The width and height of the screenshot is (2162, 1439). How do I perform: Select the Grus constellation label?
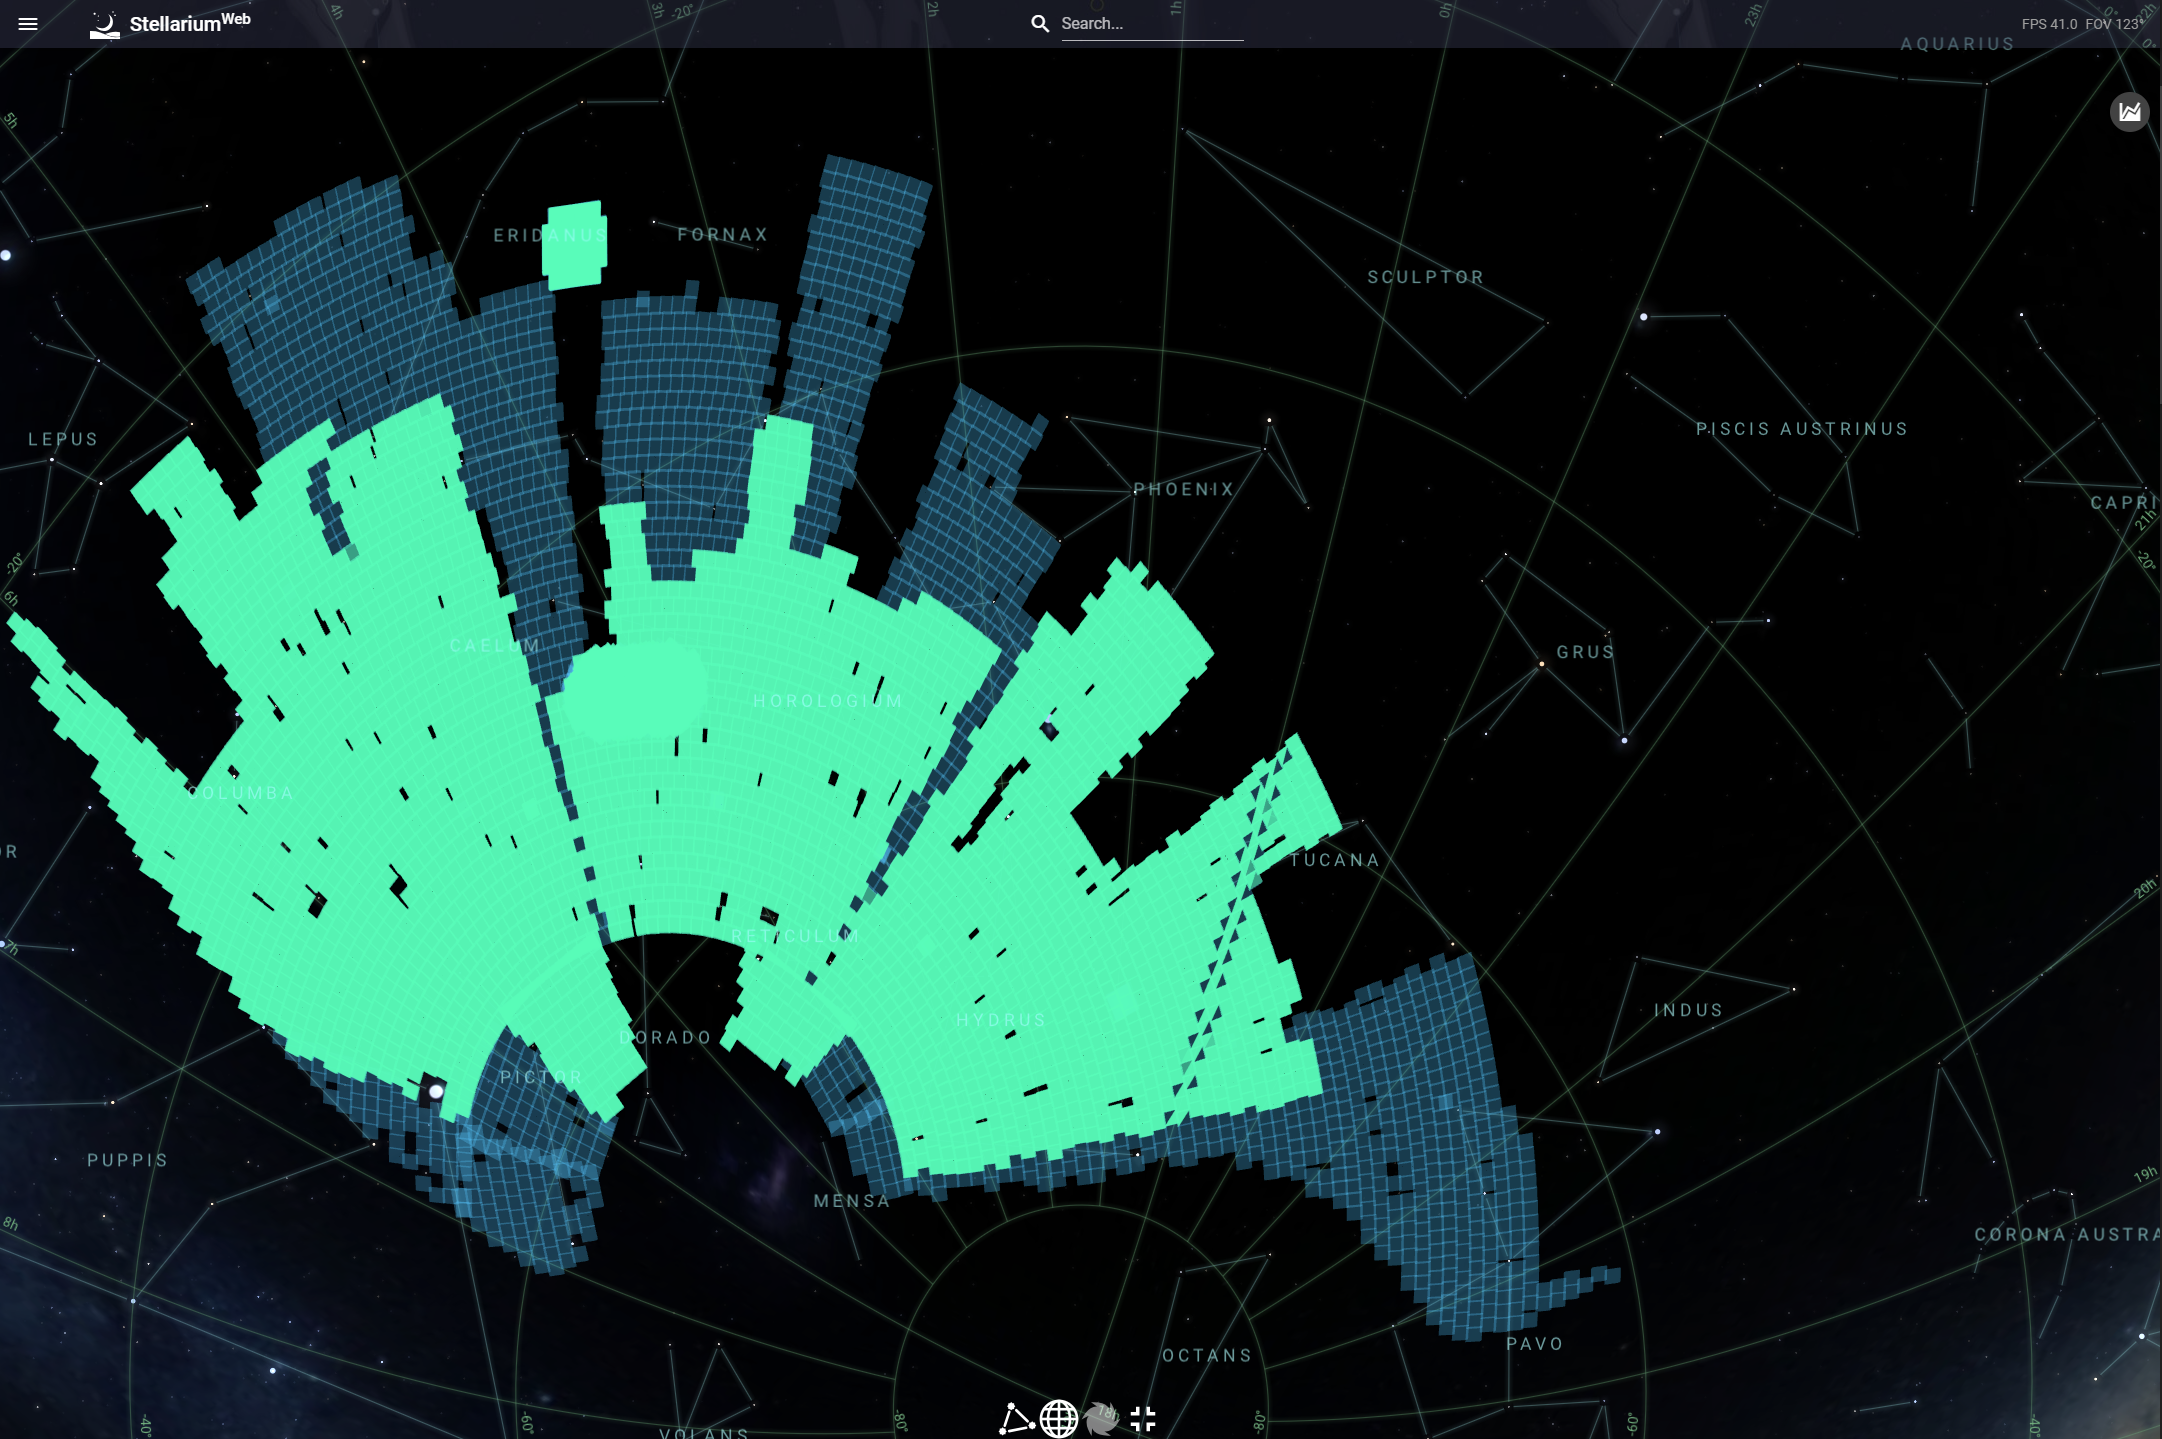coord(1586,652)
